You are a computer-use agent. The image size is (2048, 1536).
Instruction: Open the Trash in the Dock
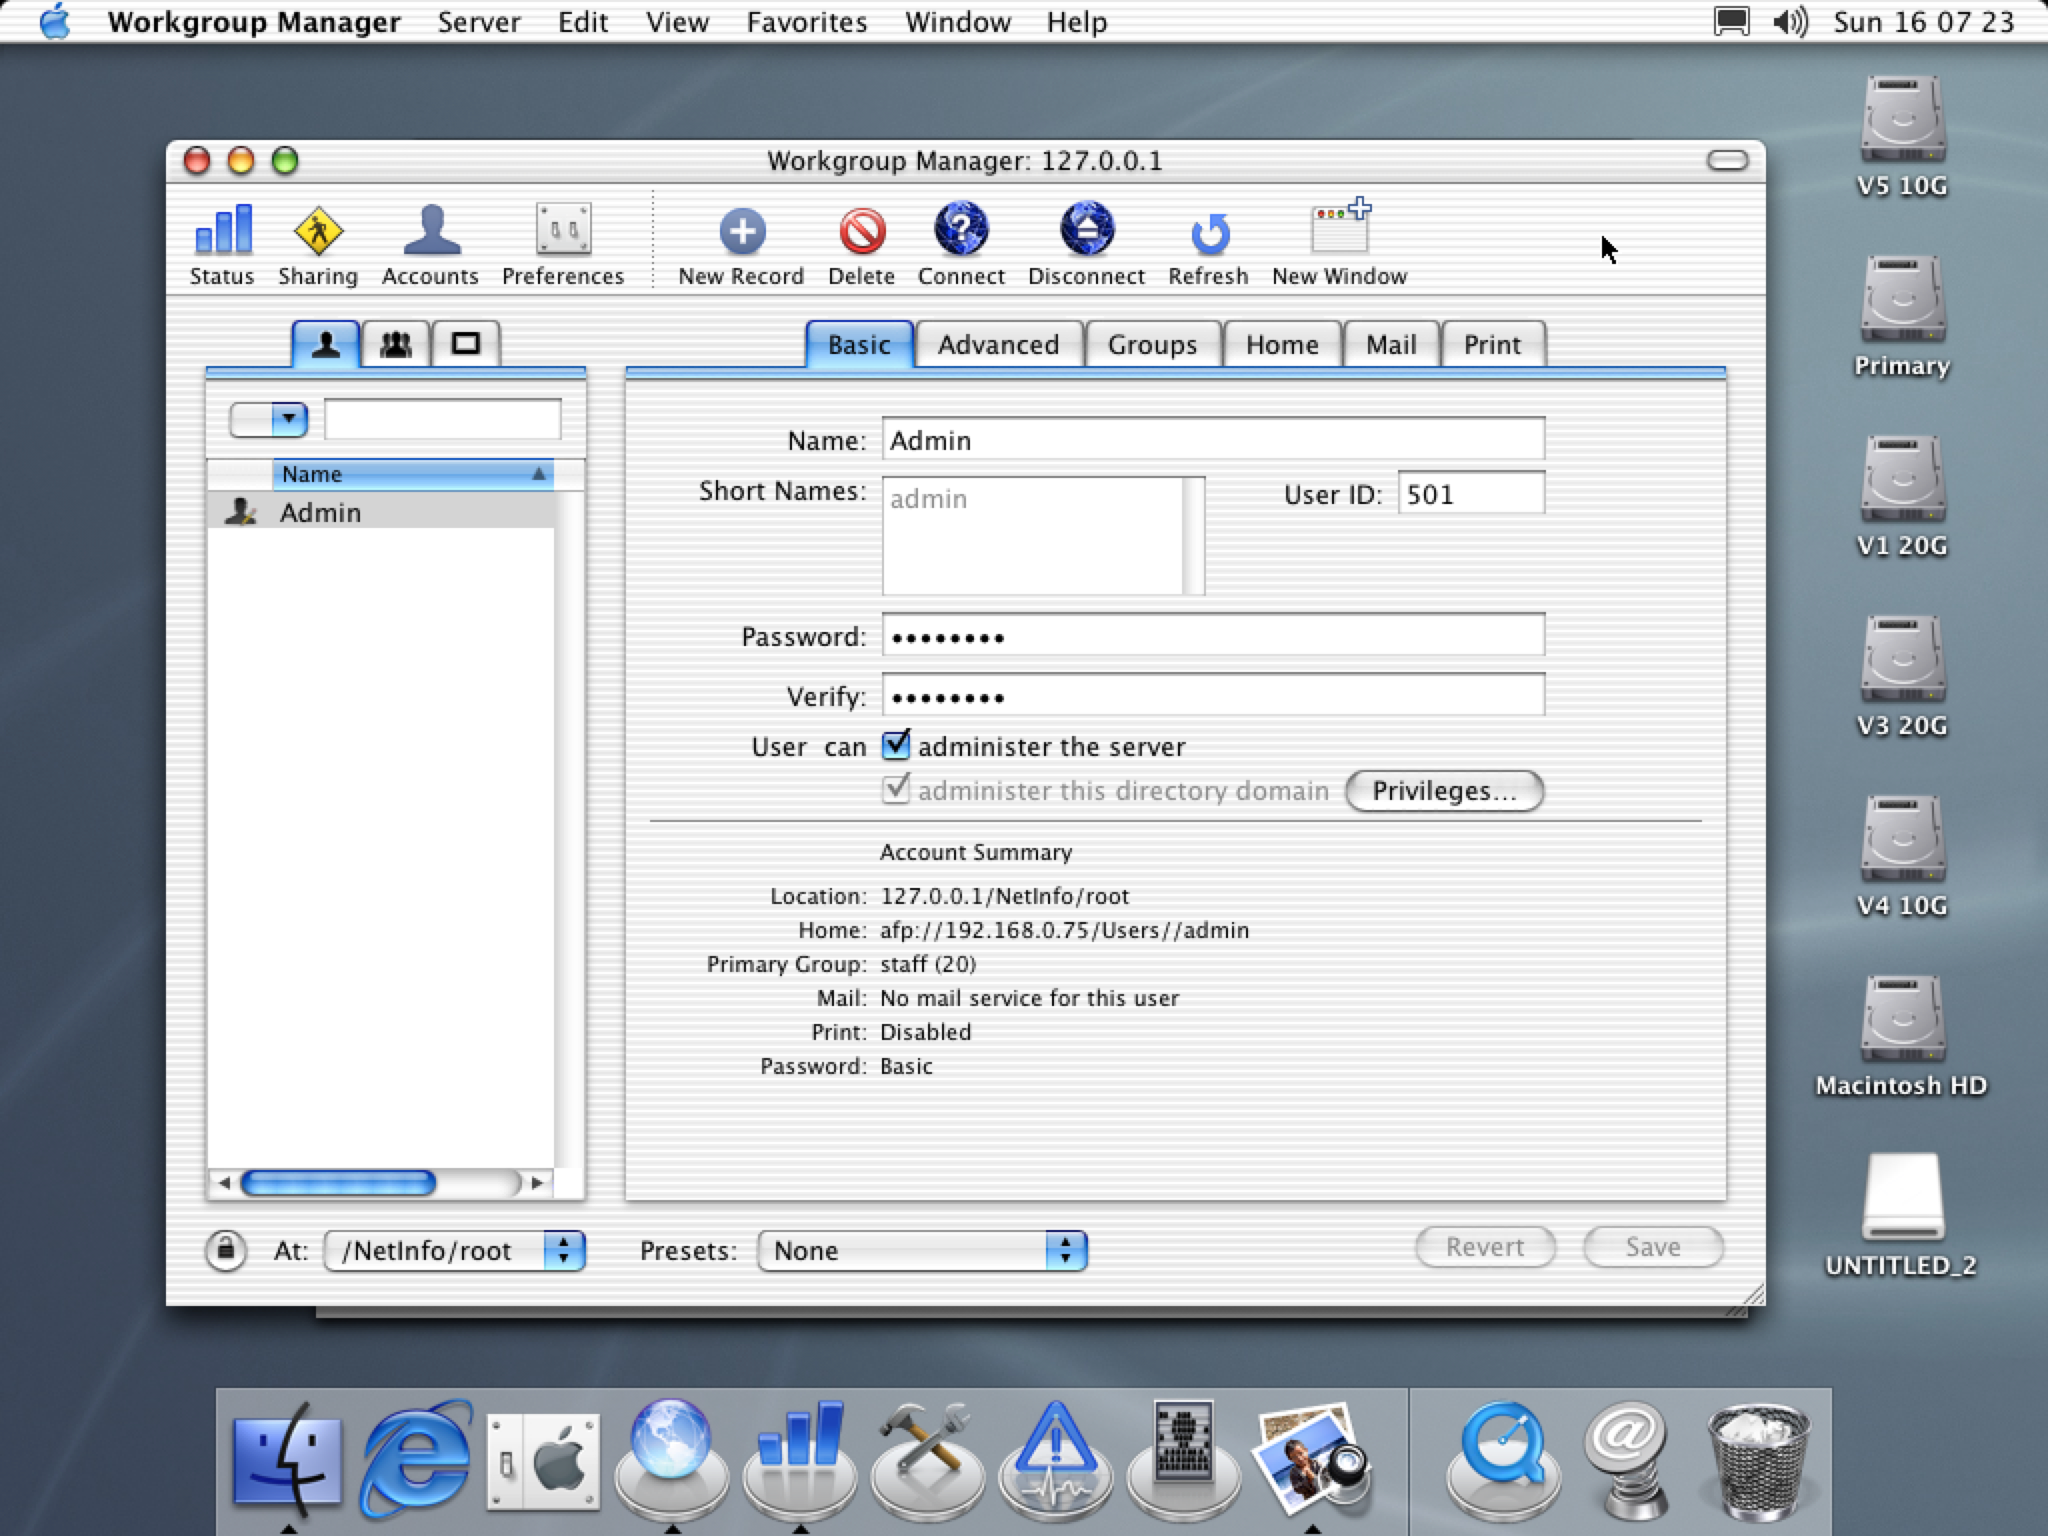[1758, 1460]
